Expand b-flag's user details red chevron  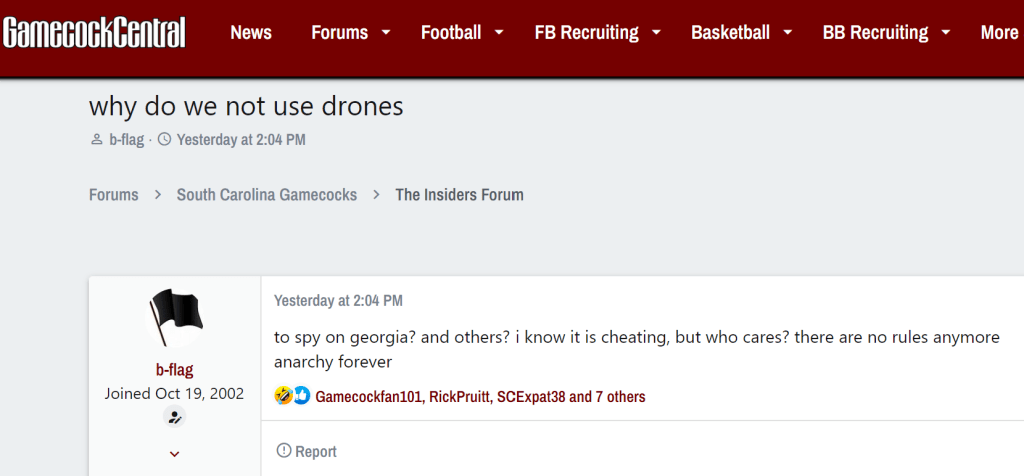[175, 455]
